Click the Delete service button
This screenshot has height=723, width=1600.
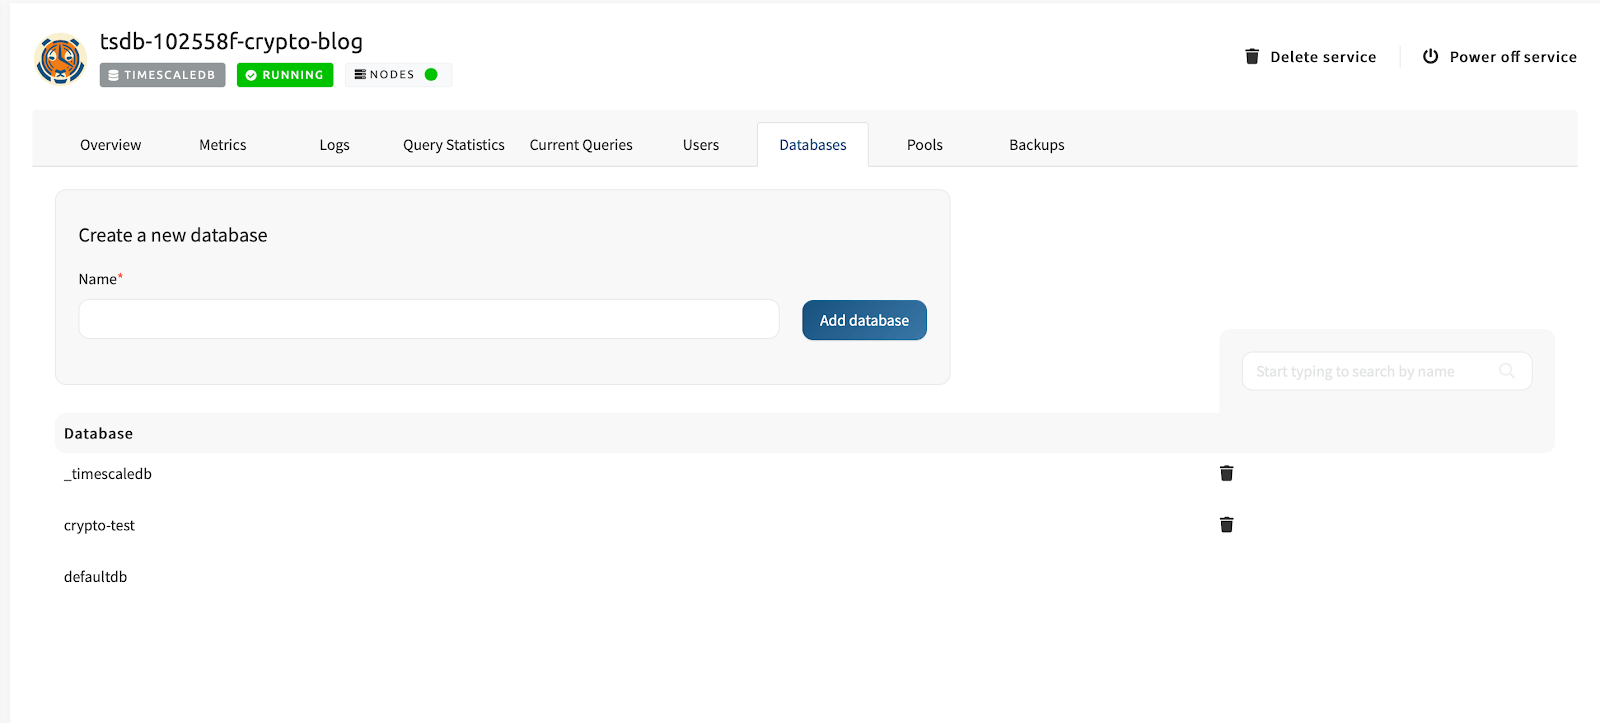[1310, 57]
